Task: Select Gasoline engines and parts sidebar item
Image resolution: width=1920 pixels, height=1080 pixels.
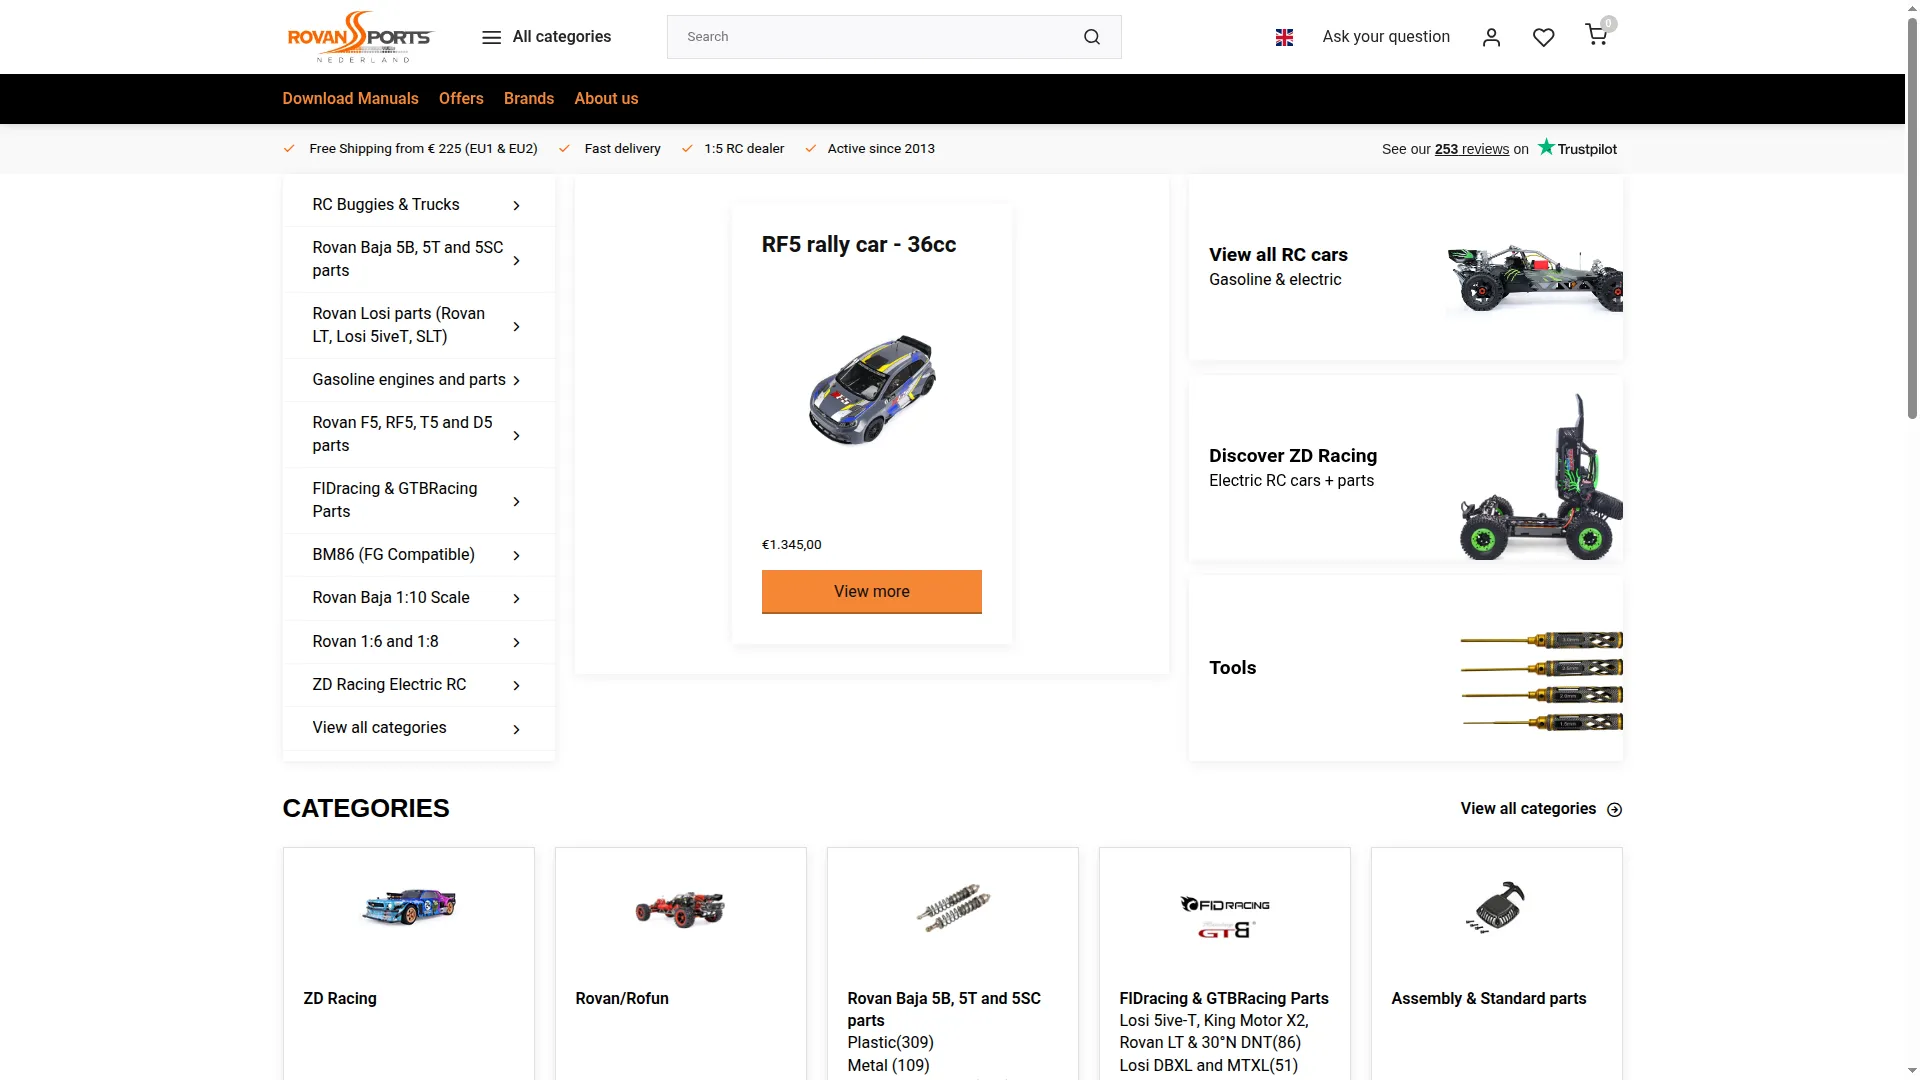Action: point(409,380)
